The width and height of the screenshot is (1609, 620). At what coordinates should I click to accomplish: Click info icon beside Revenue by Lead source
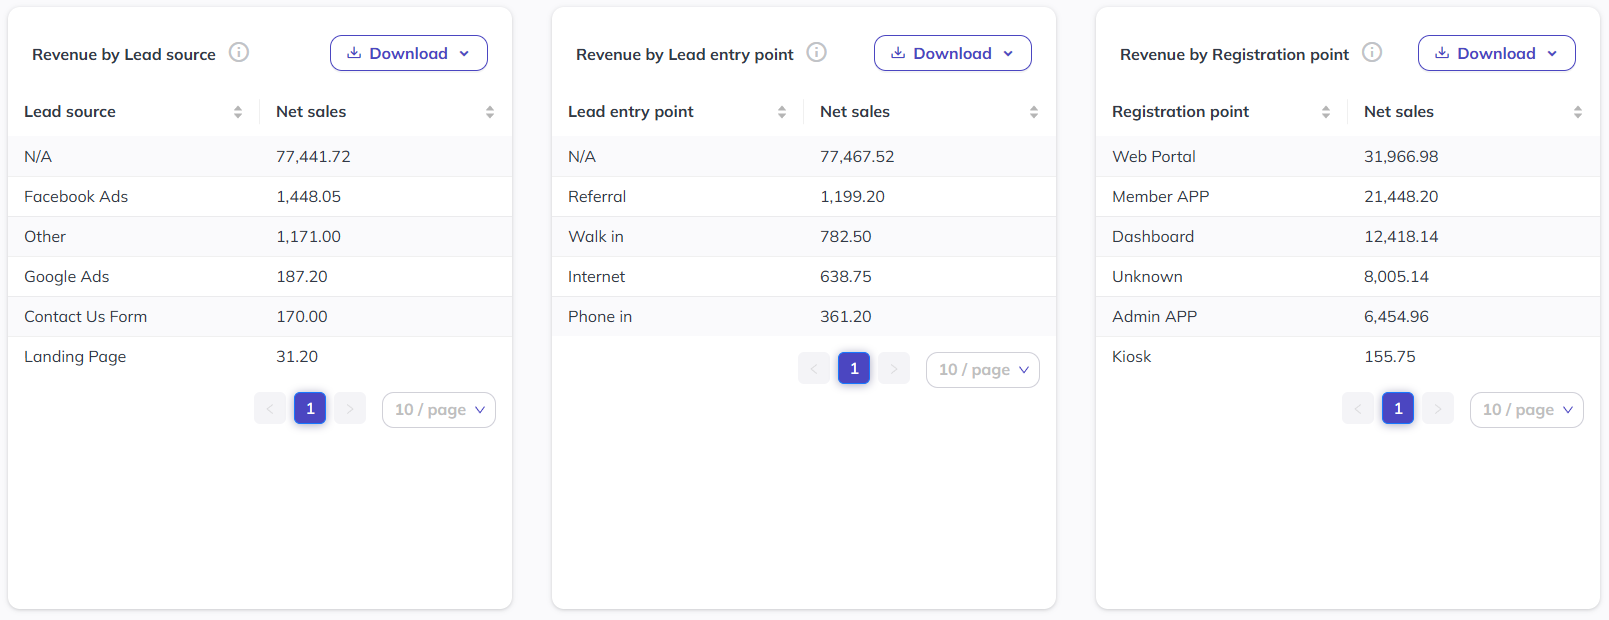[x=239, y=52]
